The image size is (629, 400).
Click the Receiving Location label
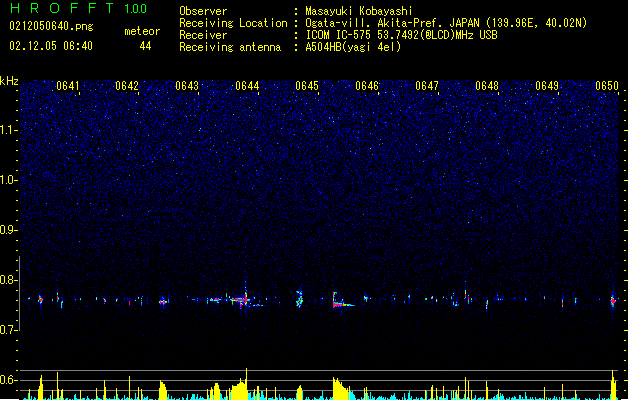tap(233, 23)
